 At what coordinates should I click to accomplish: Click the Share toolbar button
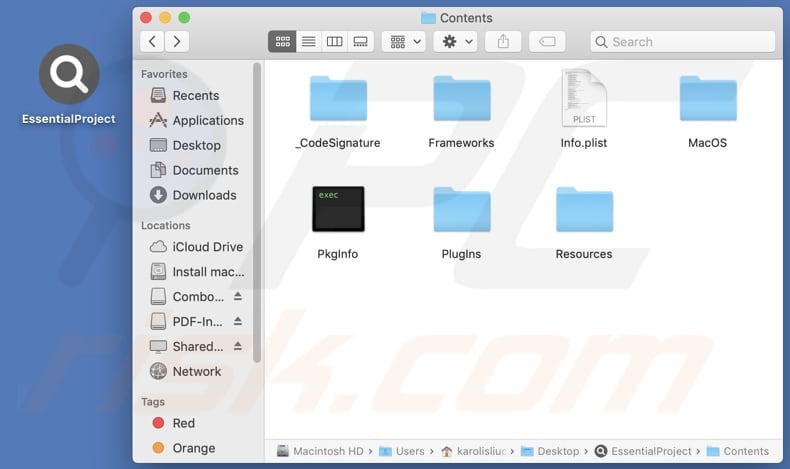click(503, 42)
